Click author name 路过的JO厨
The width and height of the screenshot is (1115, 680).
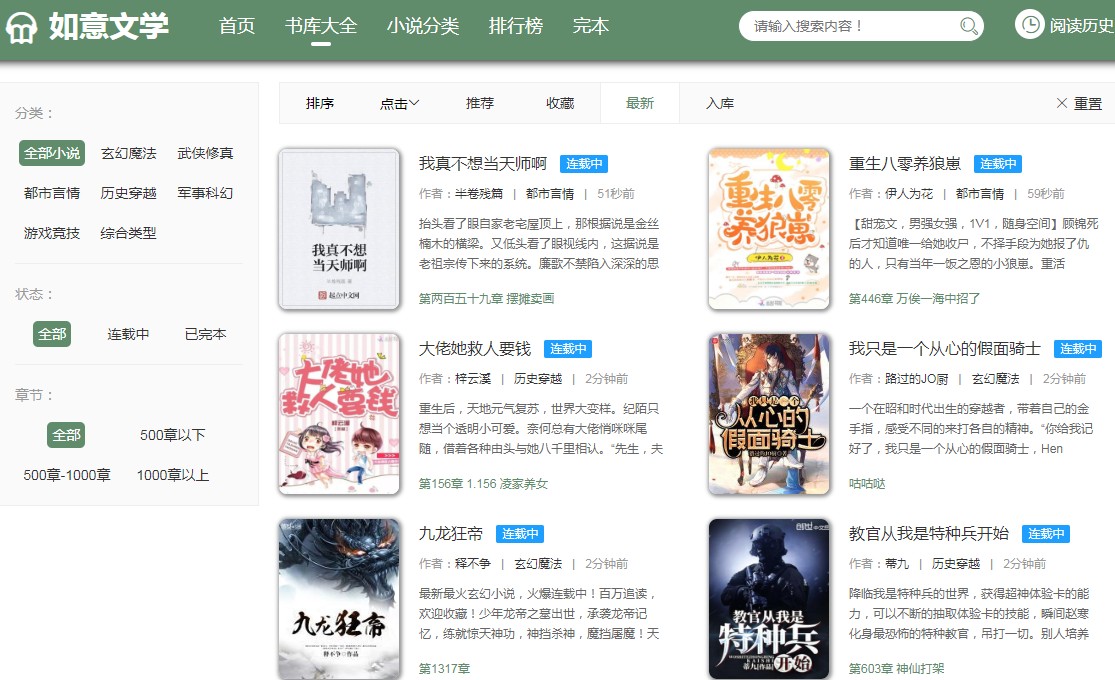917,378
